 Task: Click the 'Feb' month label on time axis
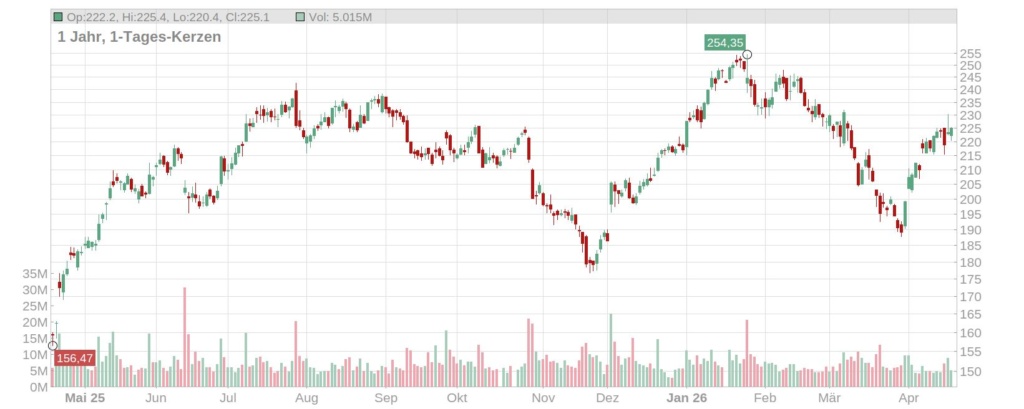pyautogui.click(x=765, y=398)
